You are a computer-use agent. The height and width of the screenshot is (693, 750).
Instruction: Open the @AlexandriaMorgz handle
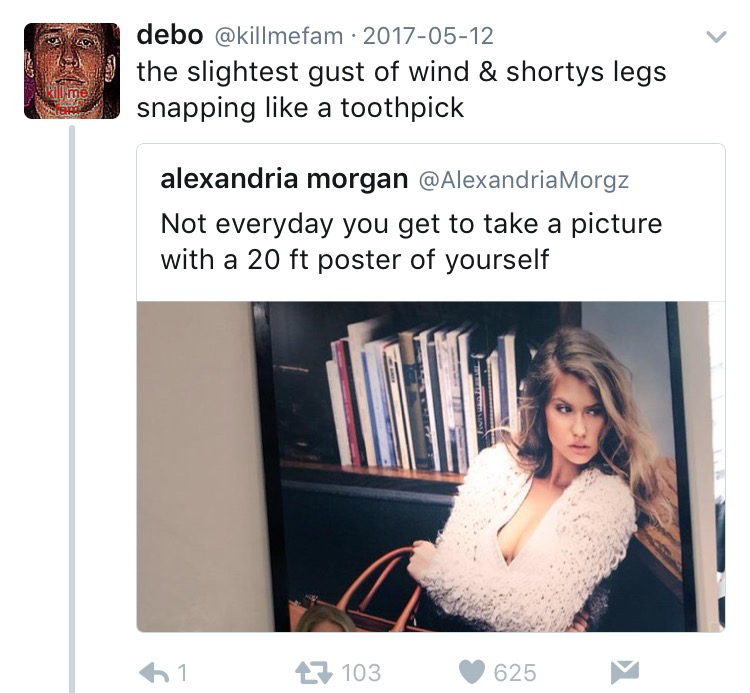tap(522, 180)
